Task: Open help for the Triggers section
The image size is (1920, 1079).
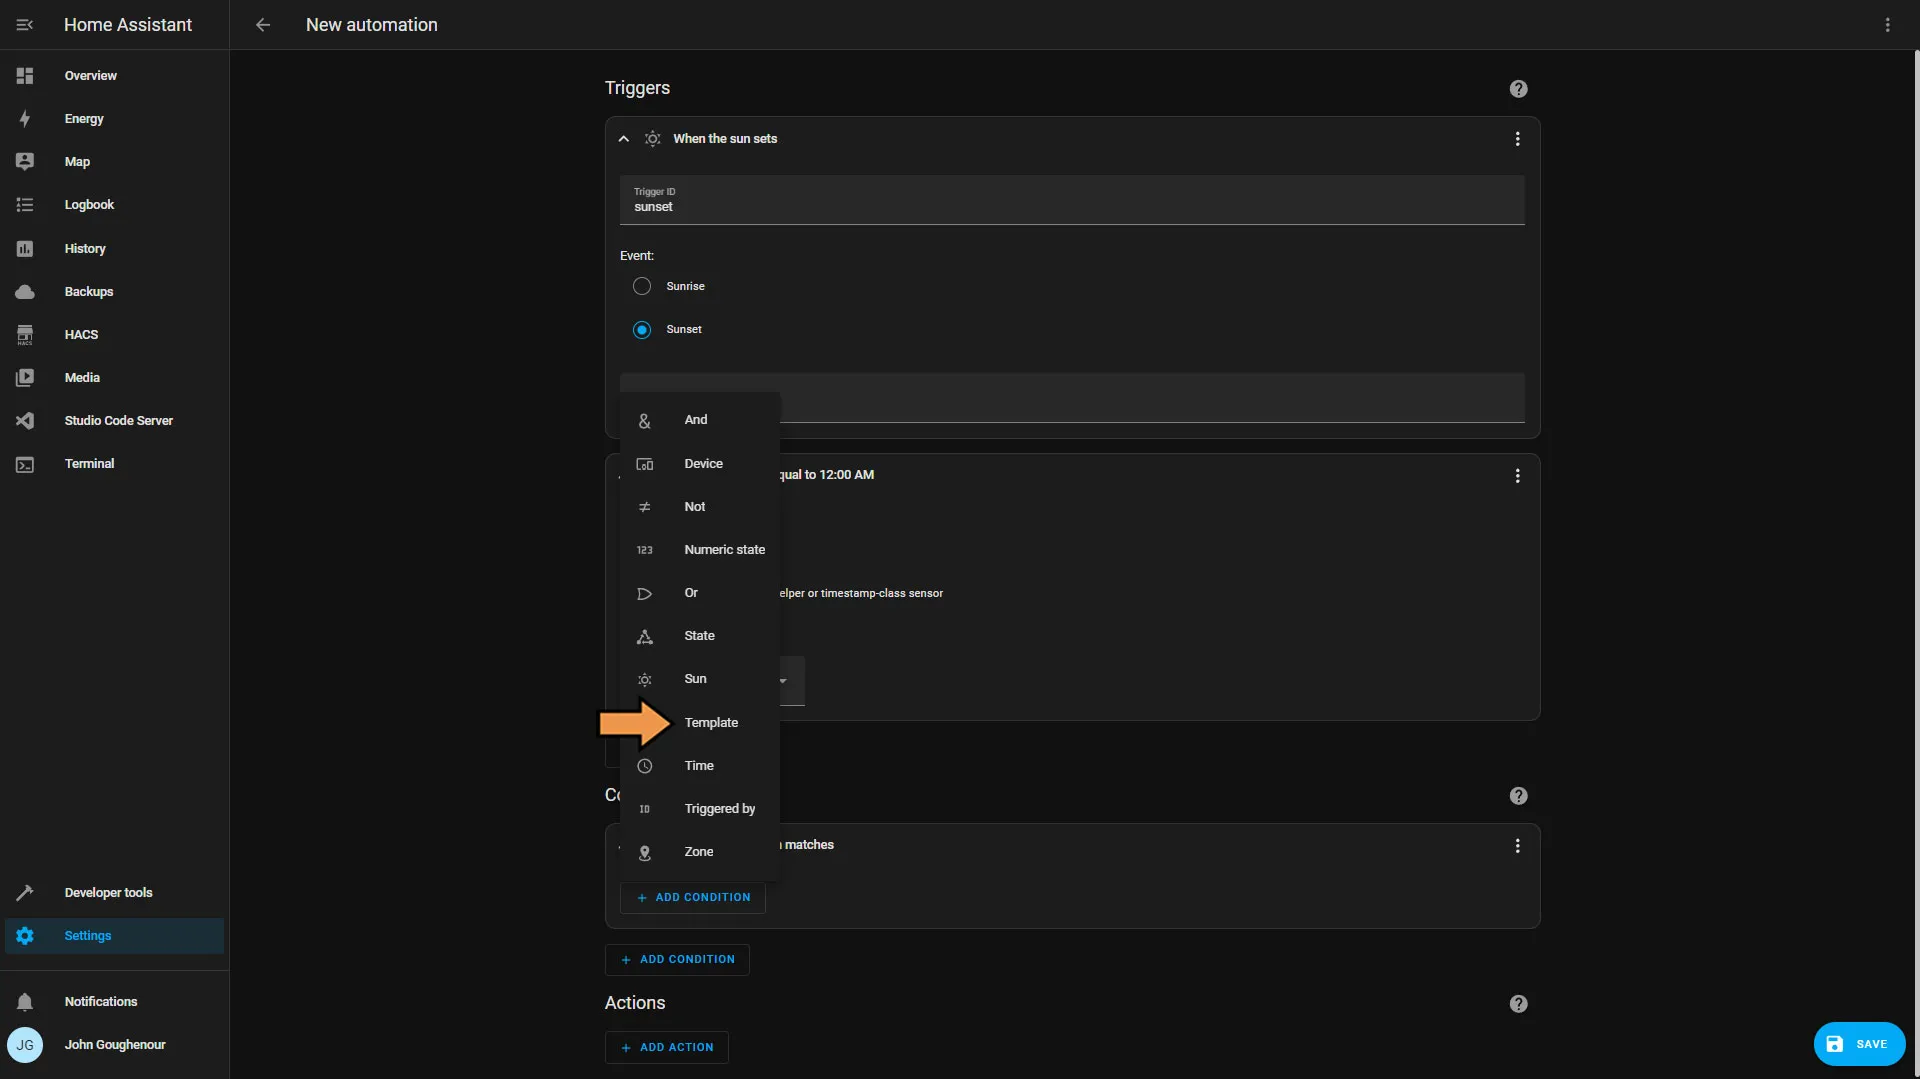Action: (1518, 89)
